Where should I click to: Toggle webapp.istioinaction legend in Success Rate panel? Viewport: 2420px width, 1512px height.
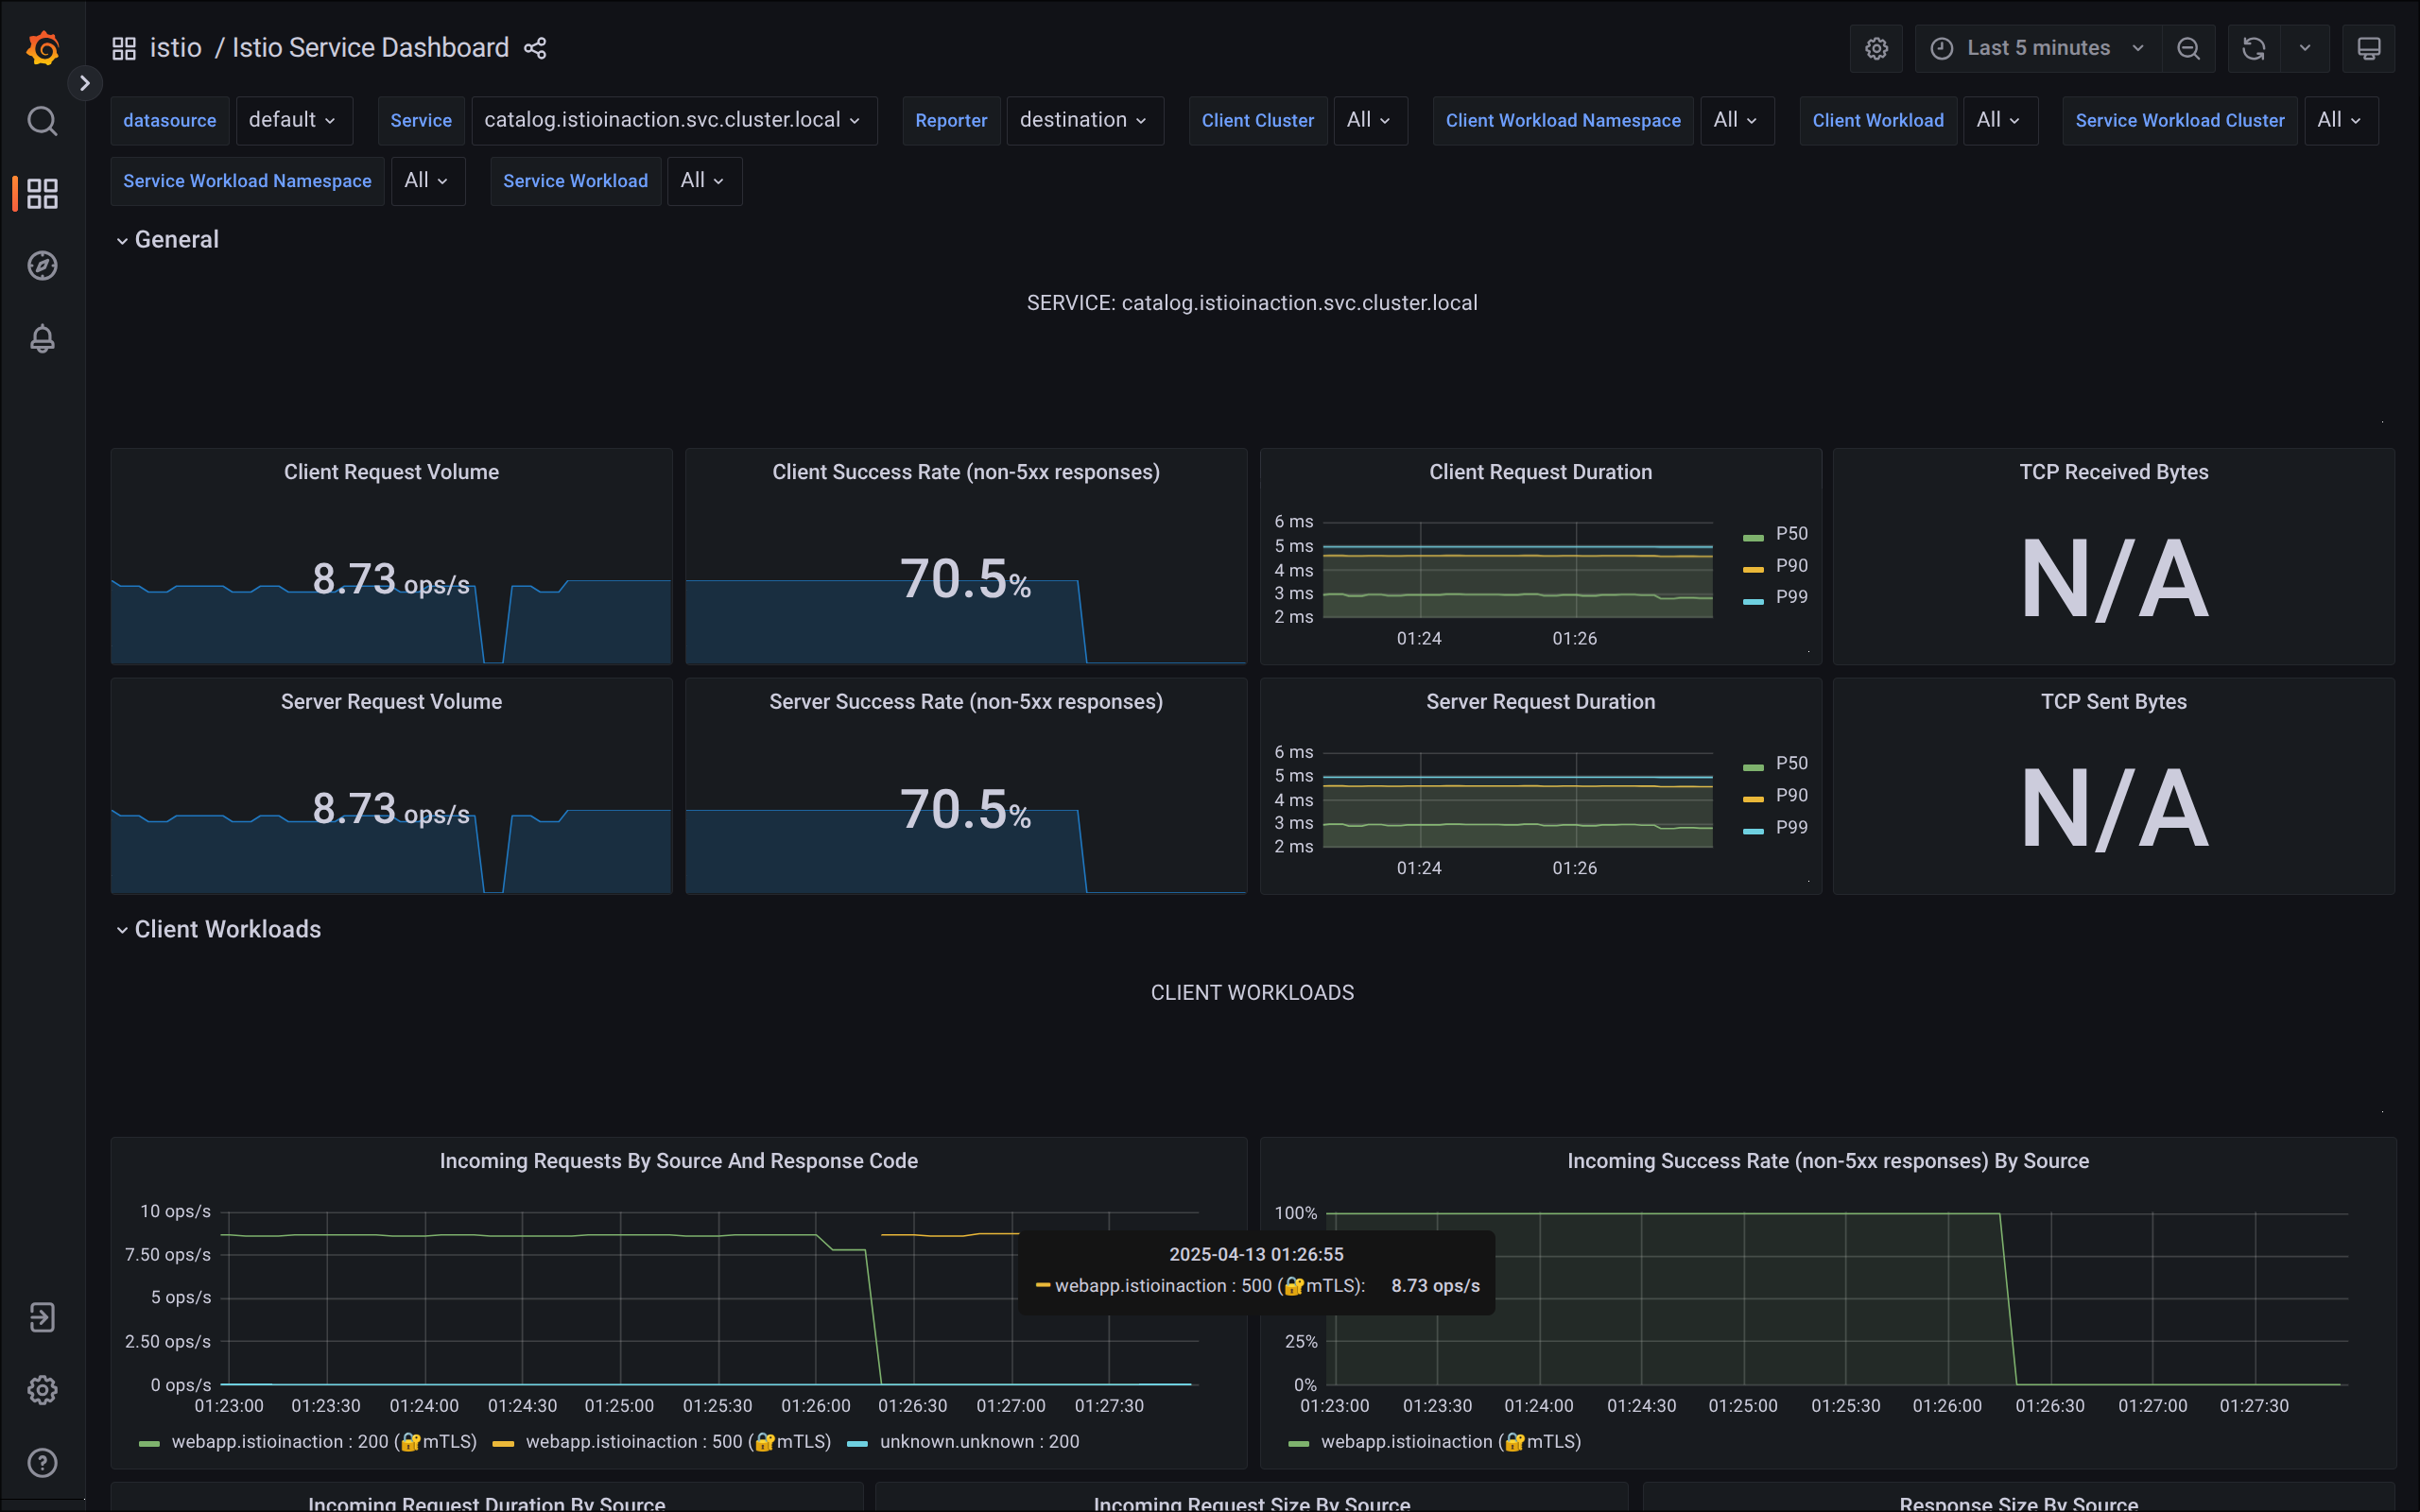1450,1442
